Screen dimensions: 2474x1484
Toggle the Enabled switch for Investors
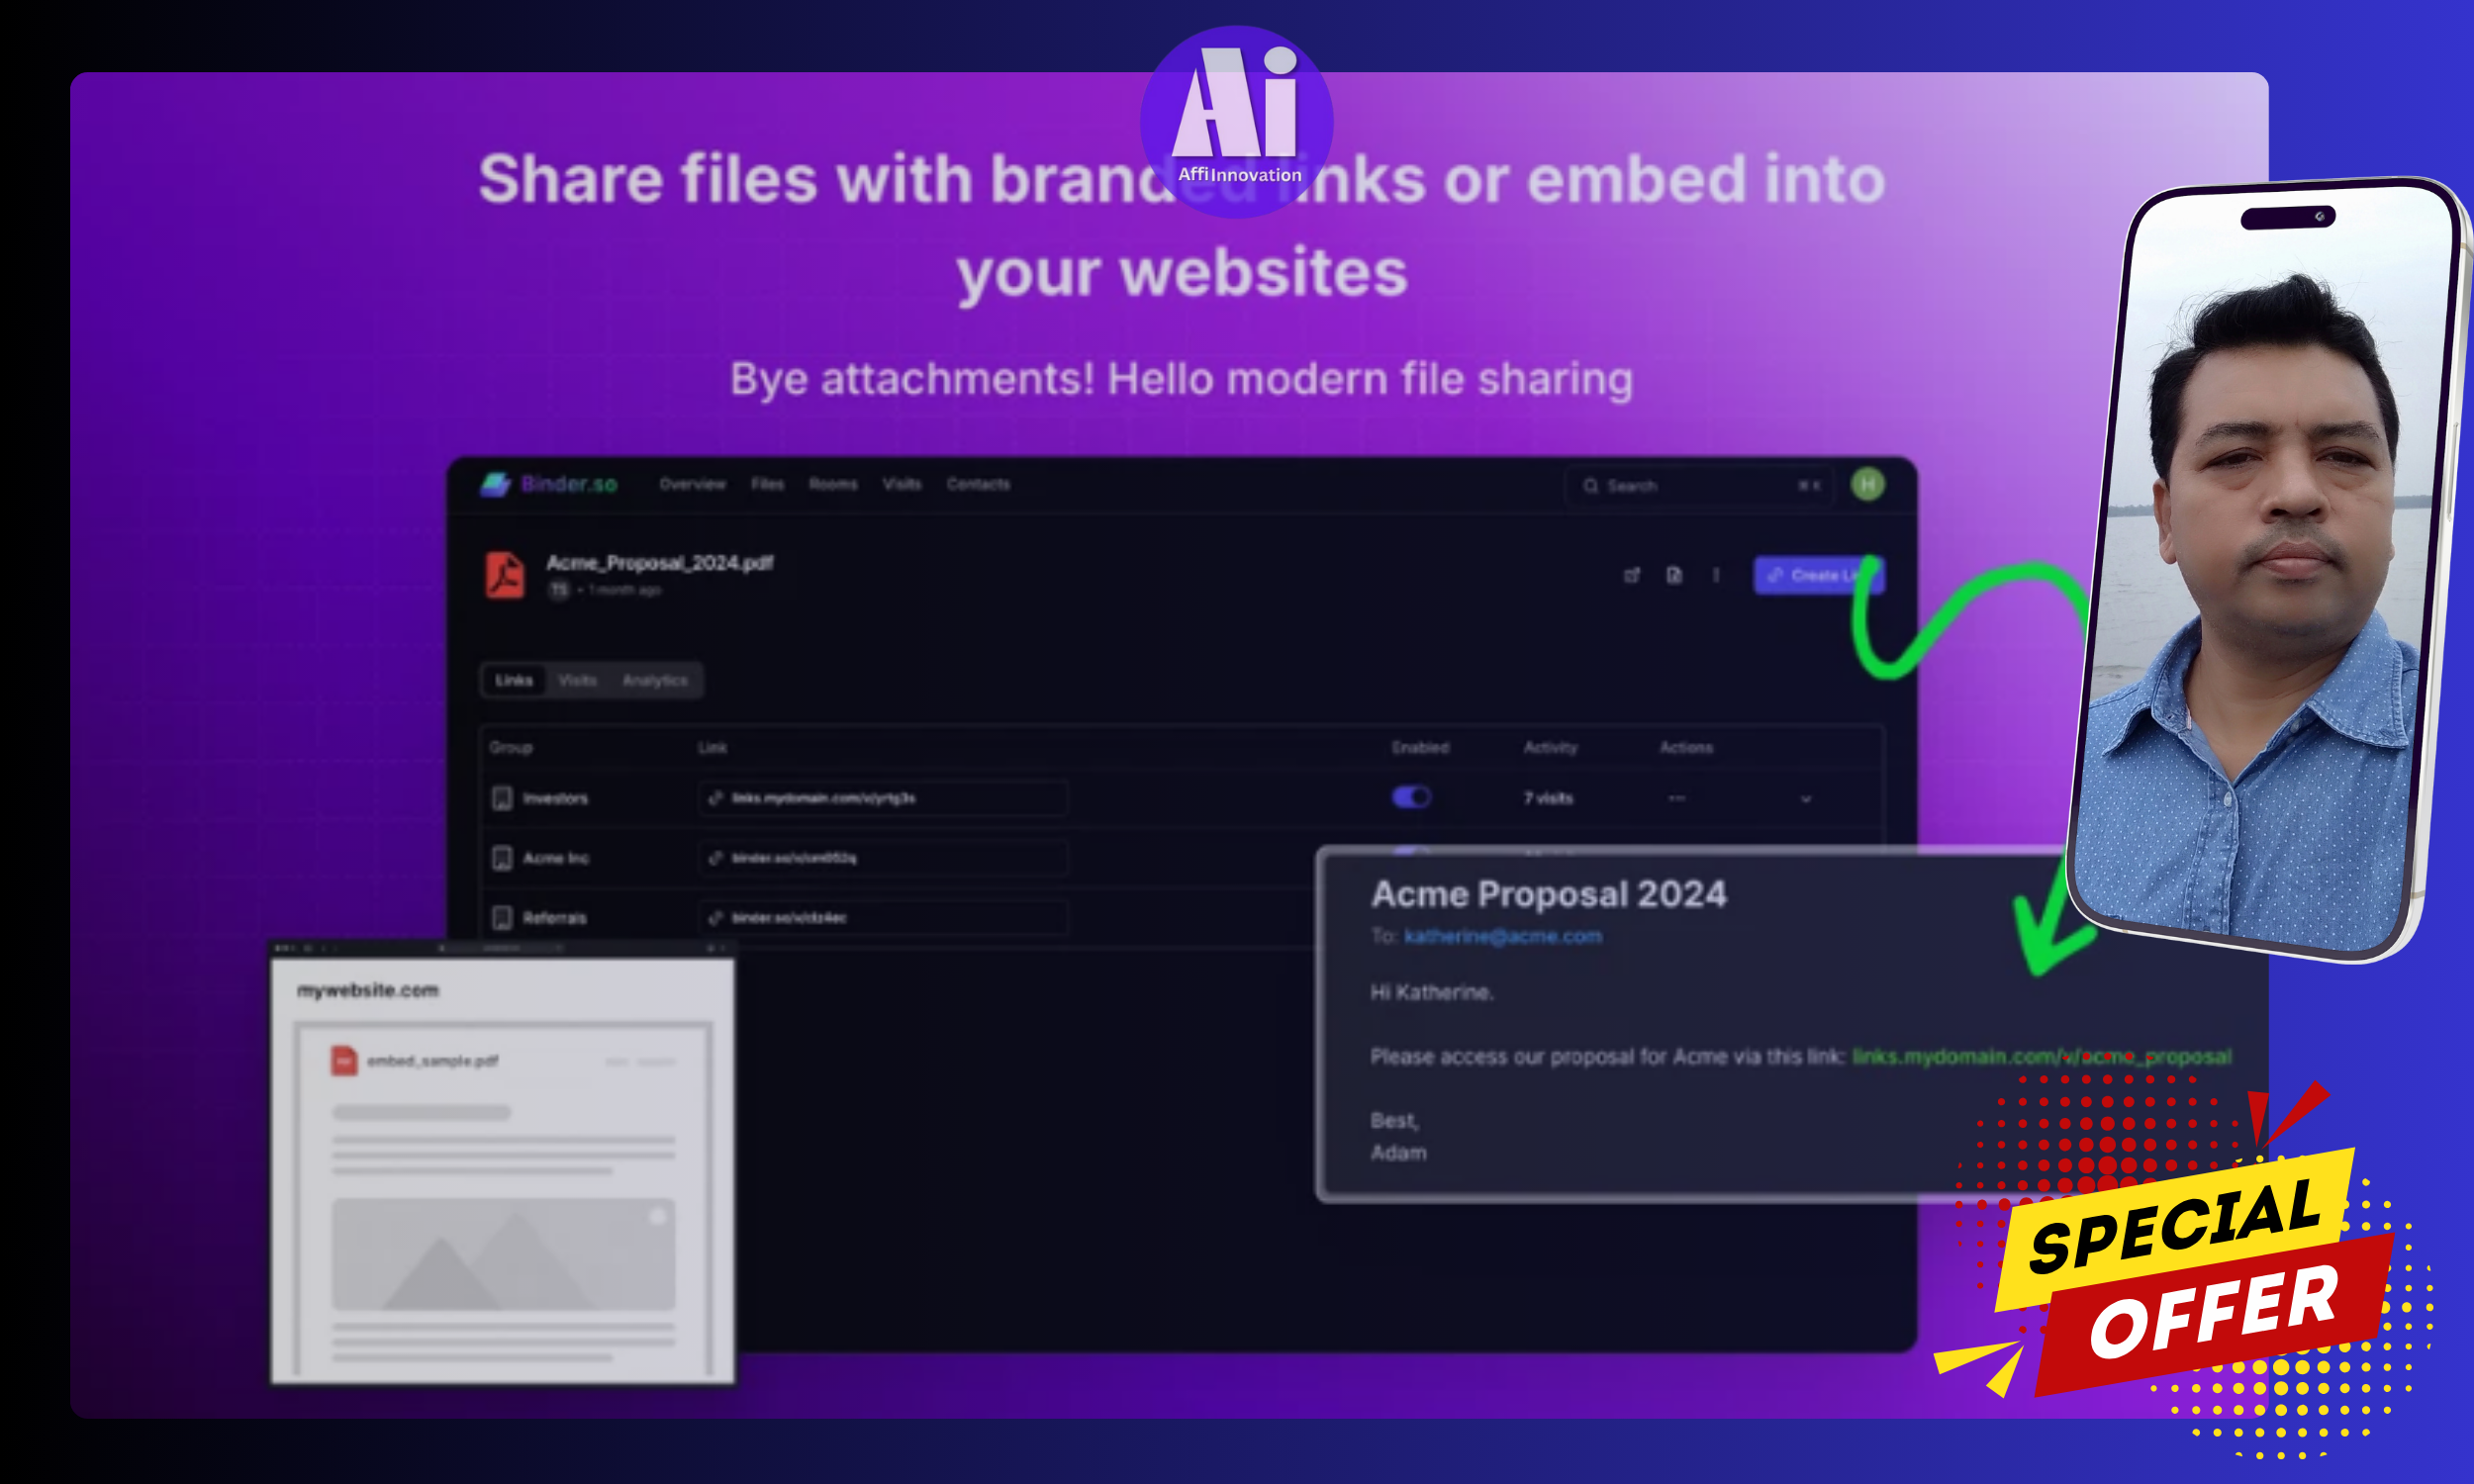[x=1411, y=797]
